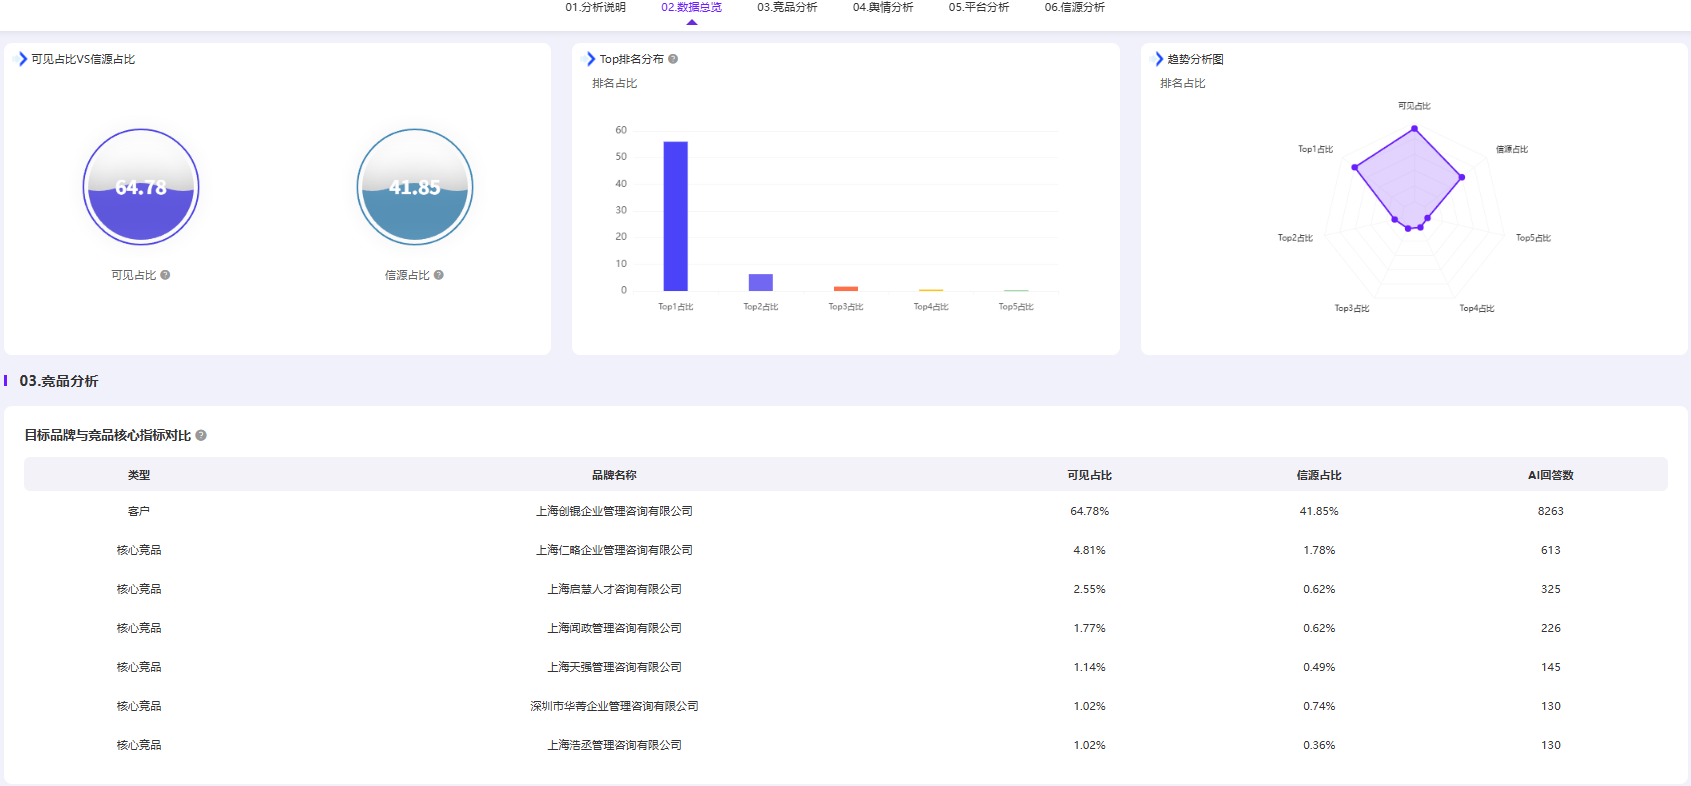
Task: Click the 可见占比 table column header
Action: pos(1089,475)
